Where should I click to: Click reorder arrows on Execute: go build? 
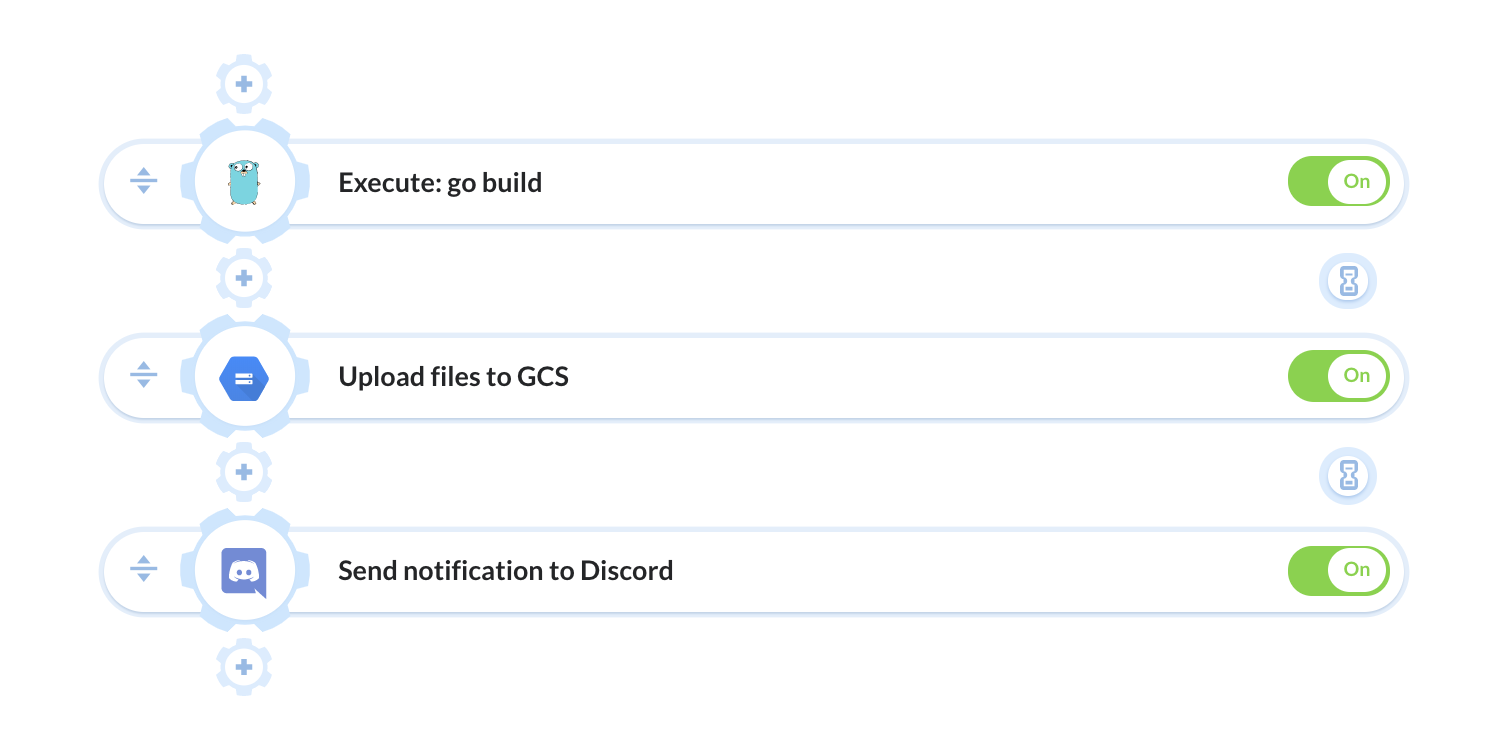point(144,181)
